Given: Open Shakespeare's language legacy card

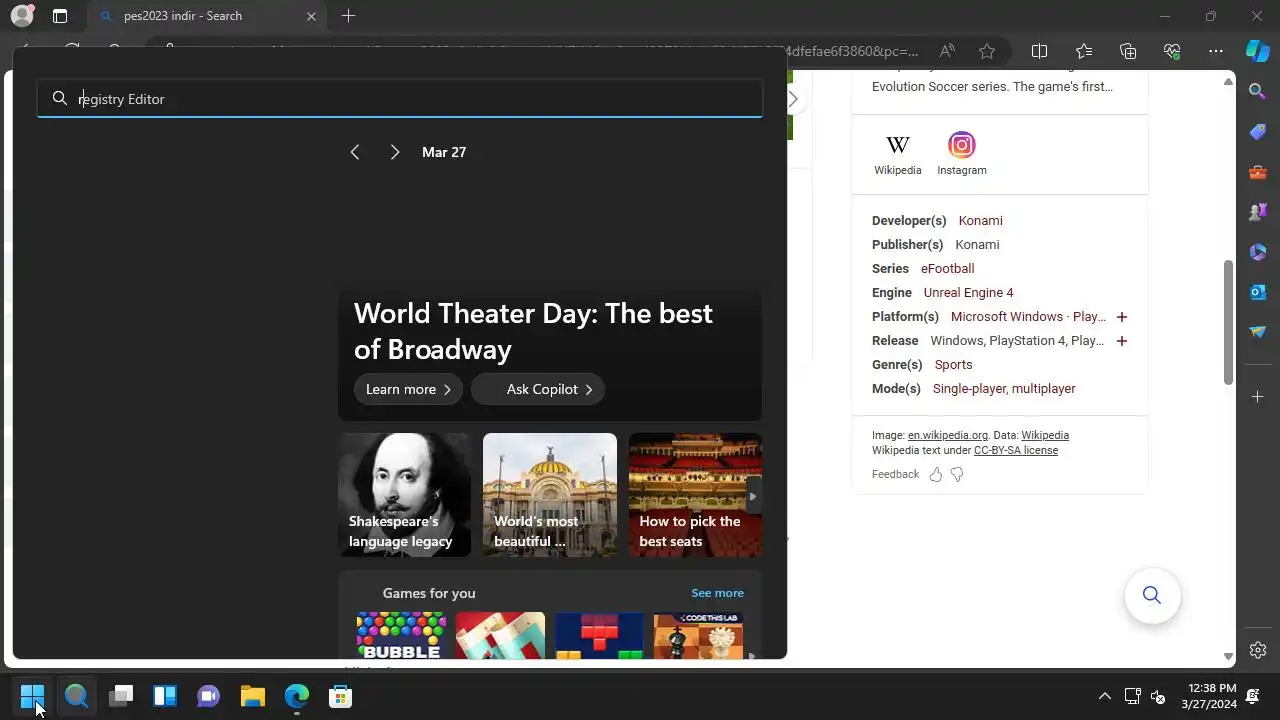Looking at the screenshot, I should coord(404,495).
